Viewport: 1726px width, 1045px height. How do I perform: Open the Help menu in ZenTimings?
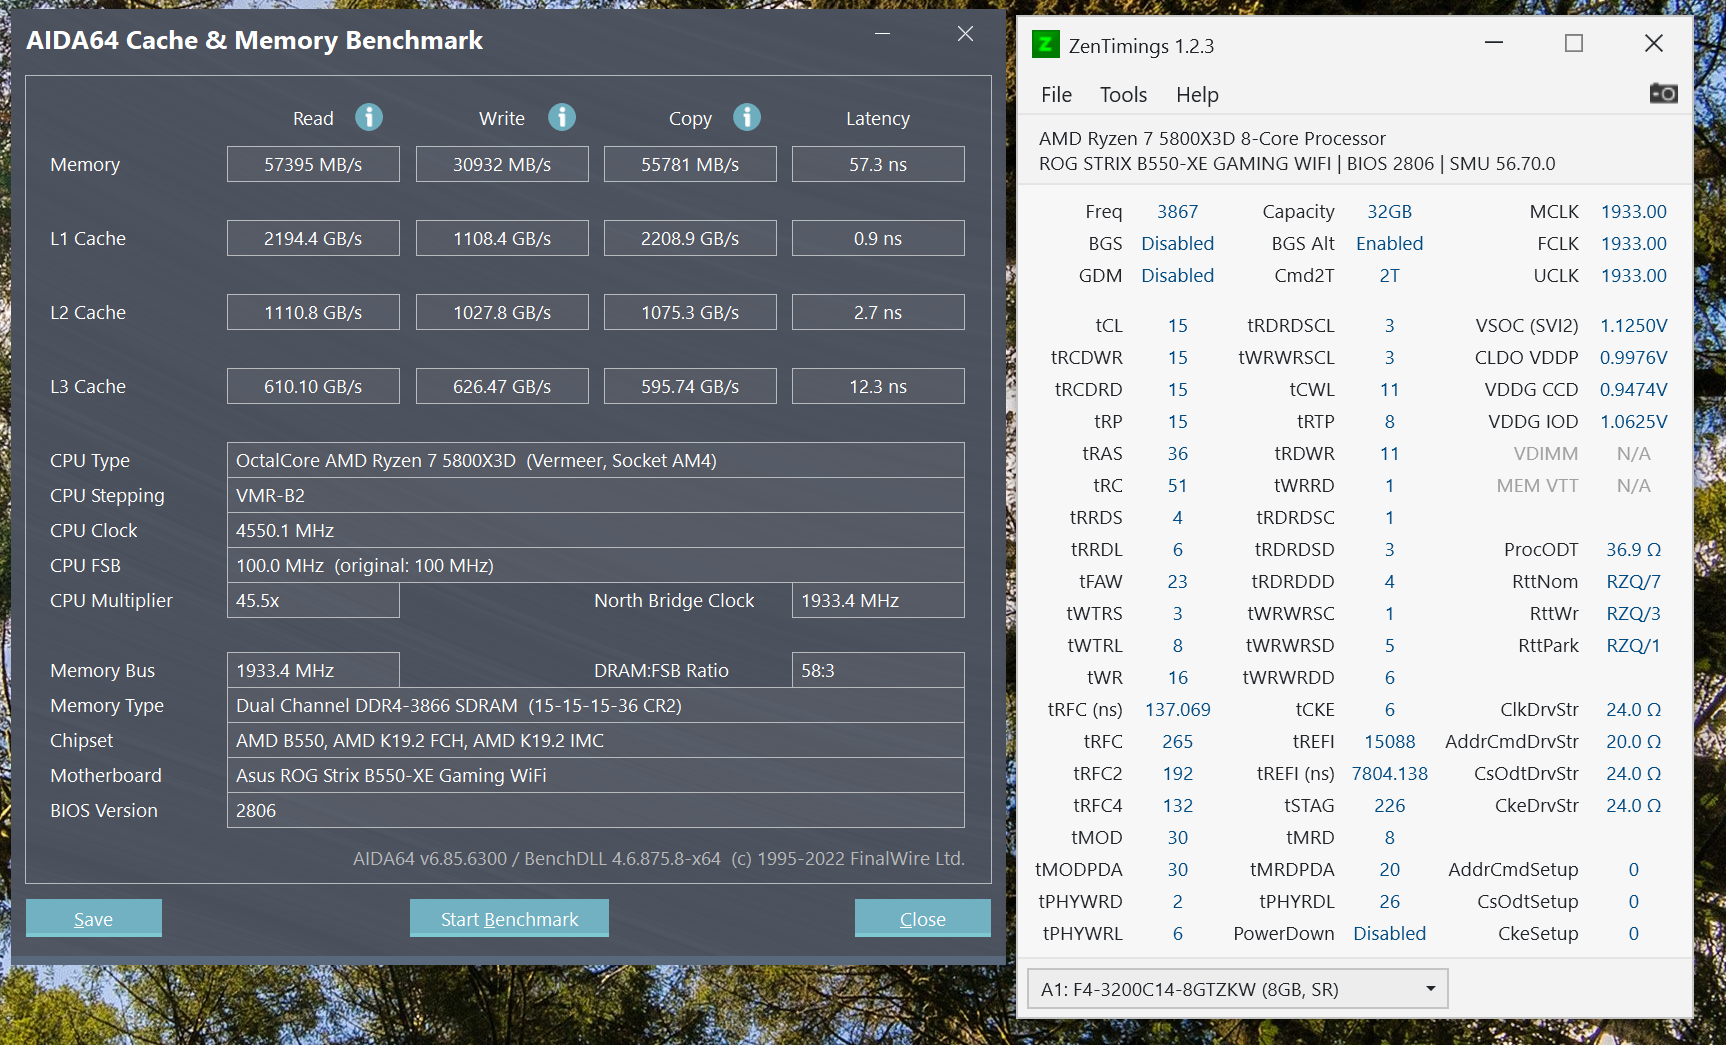[1197, 95]
